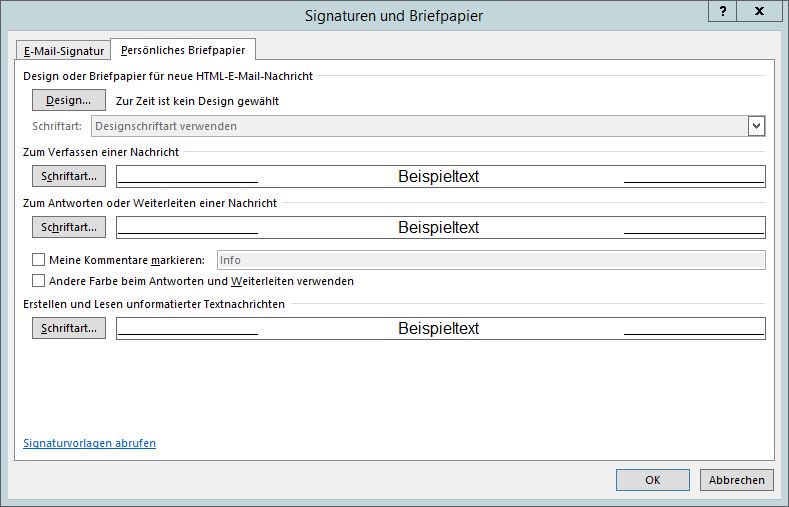Click the Designschriftart verwenden combo box
This screenshot has height=507, width=789.
tap(419, 126)
